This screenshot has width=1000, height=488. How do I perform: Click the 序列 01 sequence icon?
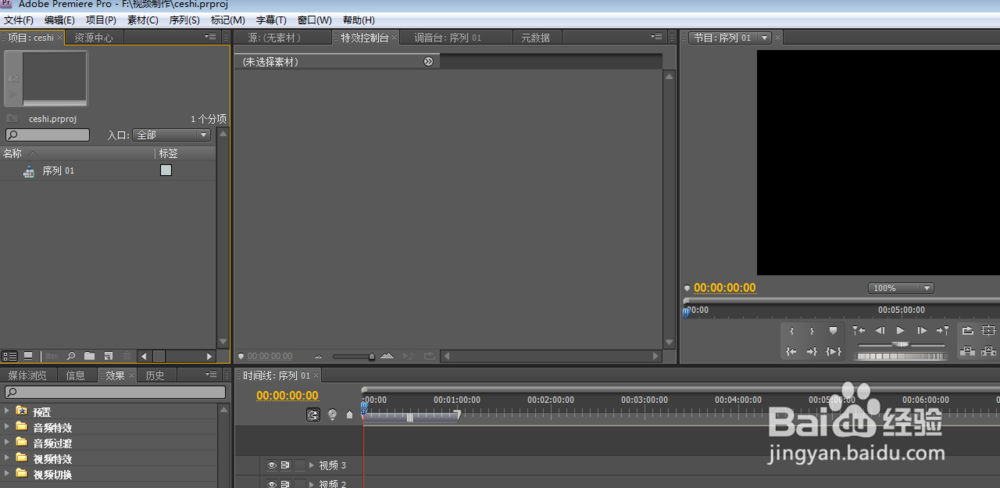[x=29, y=171]
